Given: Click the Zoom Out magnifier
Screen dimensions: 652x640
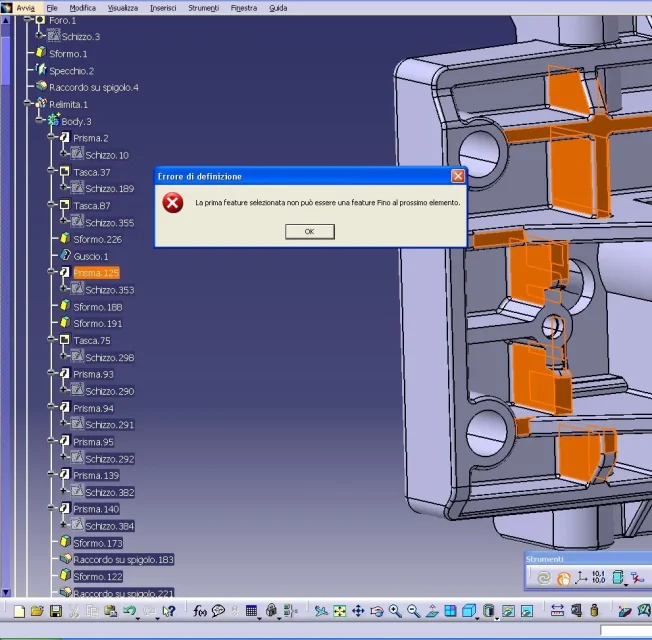Looking at the screenshot, I should 413,611.
